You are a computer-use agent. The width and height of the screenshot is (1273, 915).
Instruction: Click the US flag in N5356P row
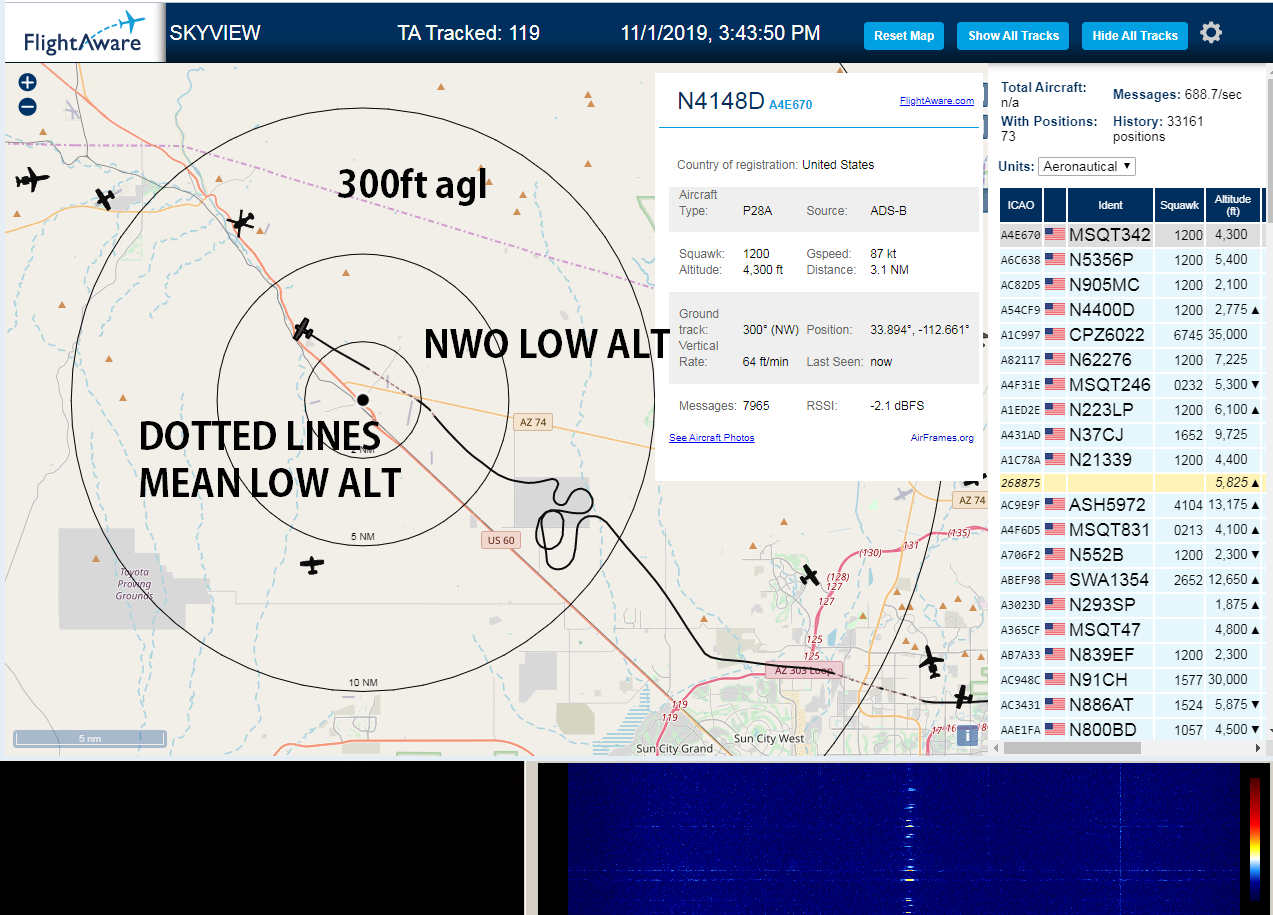(1054, 260)
